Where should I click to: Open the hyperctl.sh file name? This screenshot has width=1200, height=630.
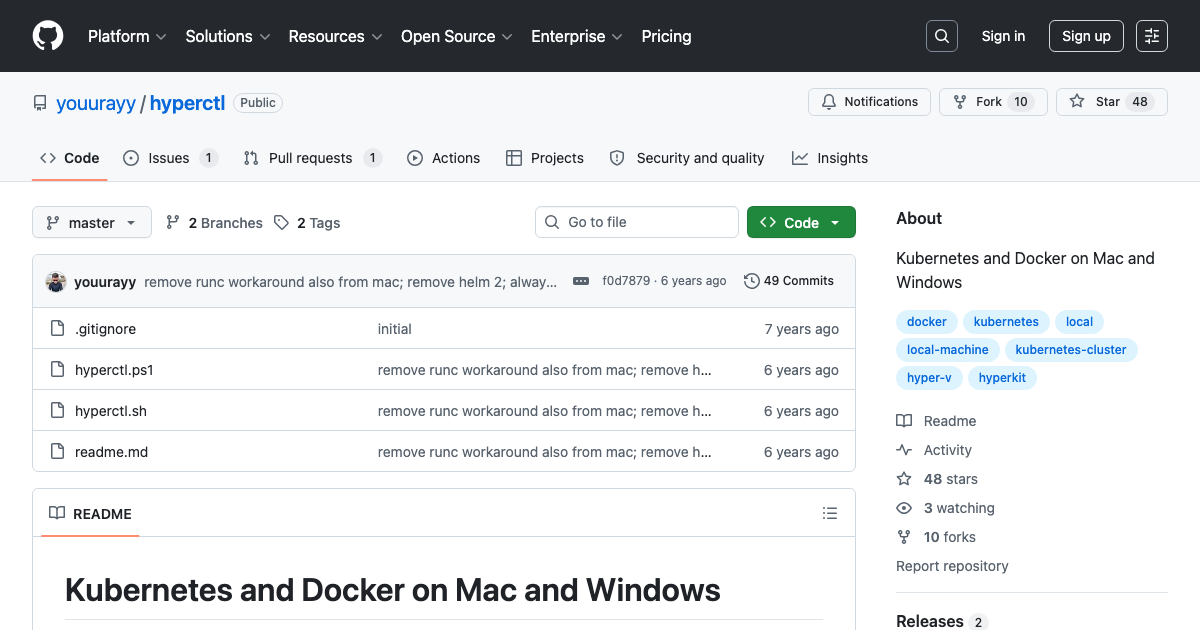[111, 411]
